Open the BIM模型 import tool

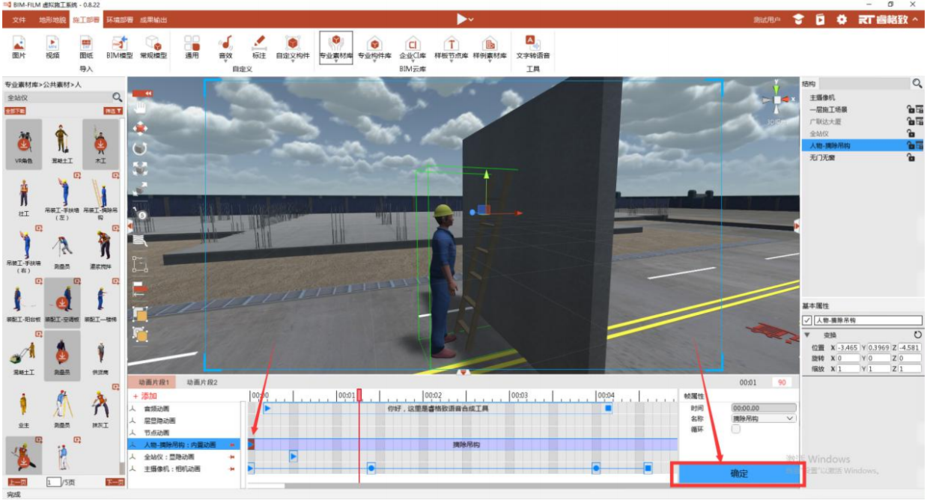120,47
